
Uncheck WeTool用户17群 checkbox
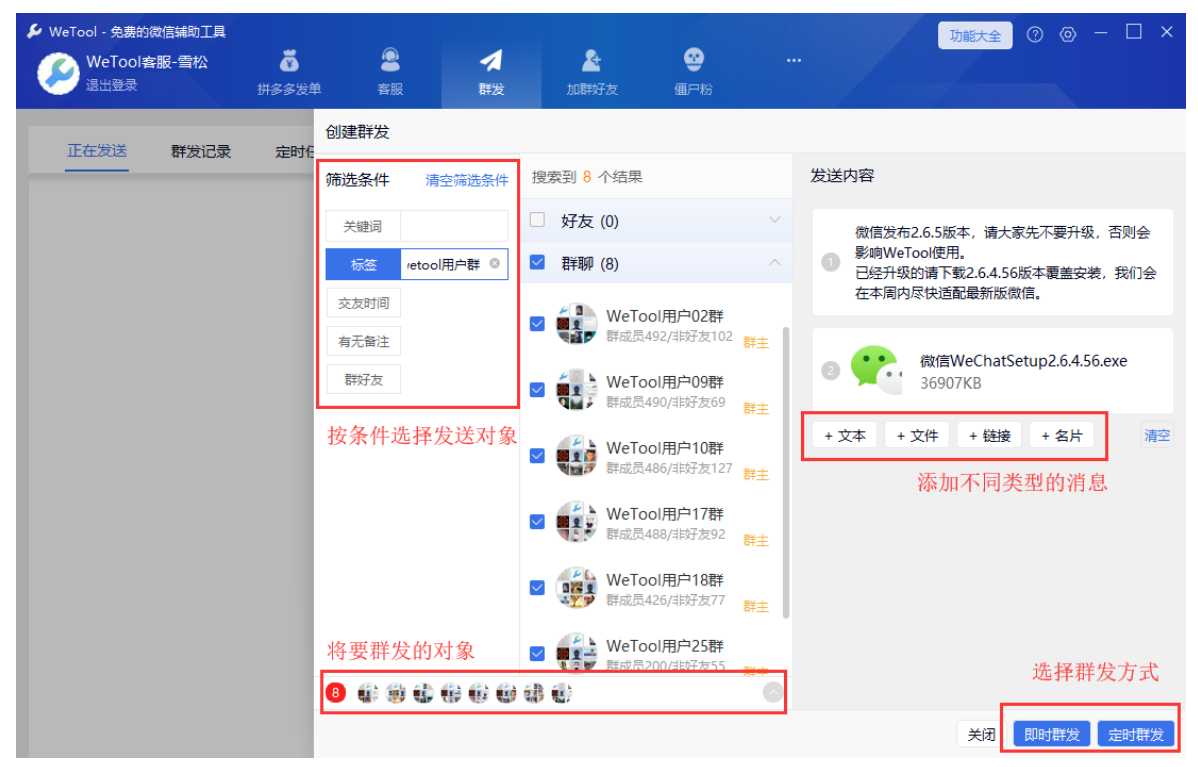pyautogui.click(x=537, y=522)
